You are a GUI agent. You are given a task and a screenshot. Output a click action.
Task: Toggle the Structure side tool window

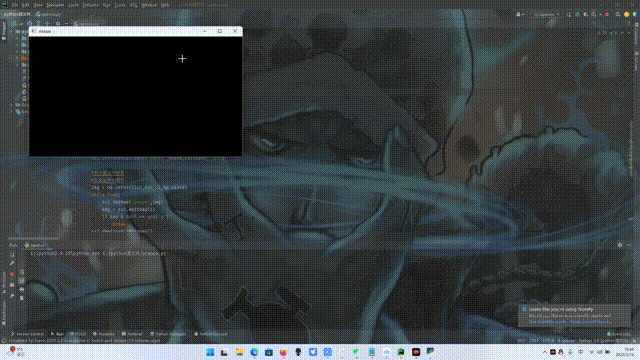pos(4,282)
